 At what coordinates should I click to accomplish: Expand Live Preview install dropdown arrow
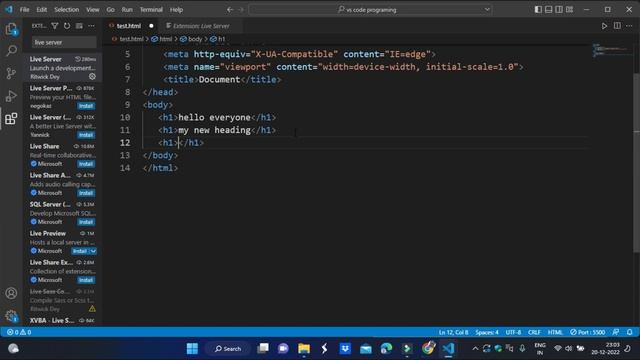[93, 251]
